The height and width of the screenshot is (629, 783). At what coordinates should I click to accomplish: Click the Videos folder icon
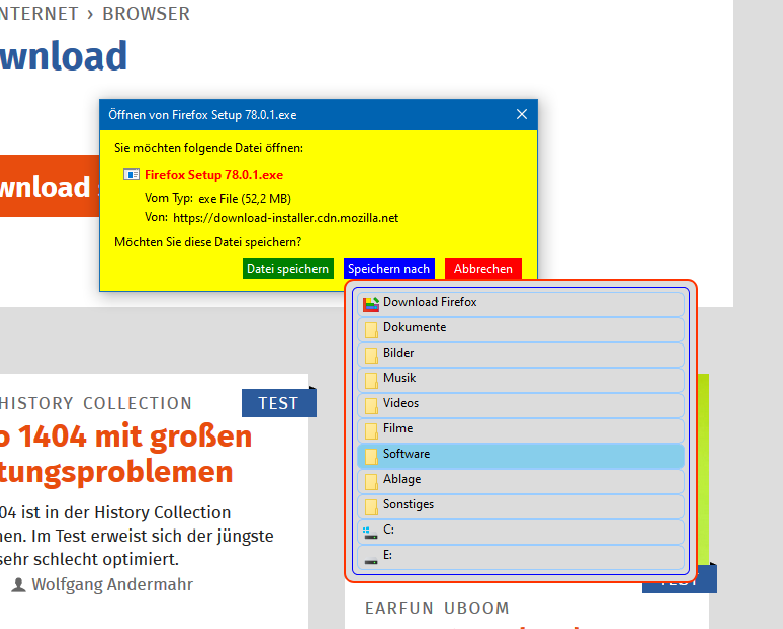coord(371,405)
